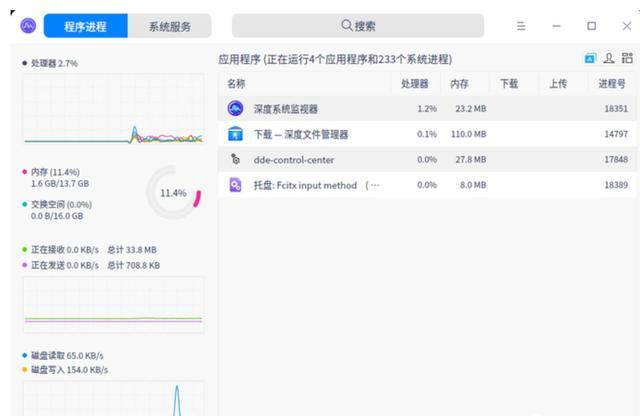
Task: Click the 正在接收 0.0 KB/s label
Action: click(x=65, y=249)
